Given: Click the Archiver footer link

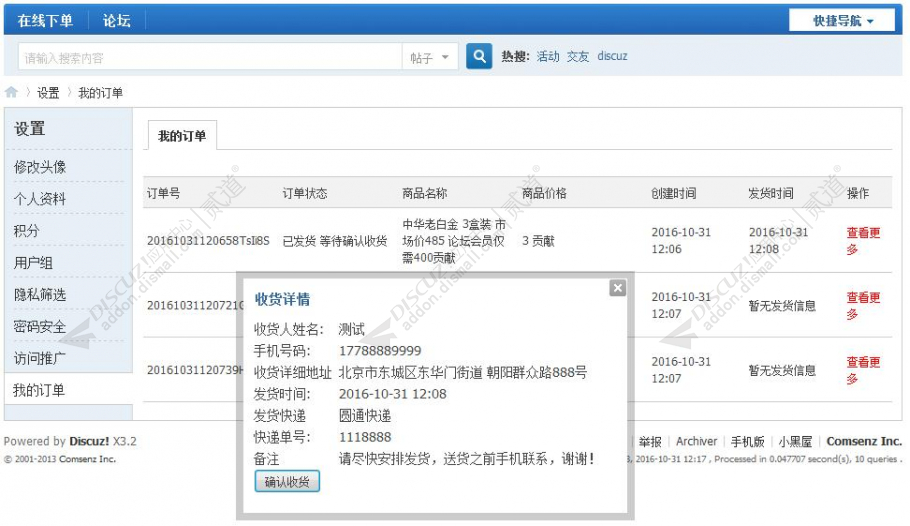Looking at the screenshot, I should click(696, 441).
